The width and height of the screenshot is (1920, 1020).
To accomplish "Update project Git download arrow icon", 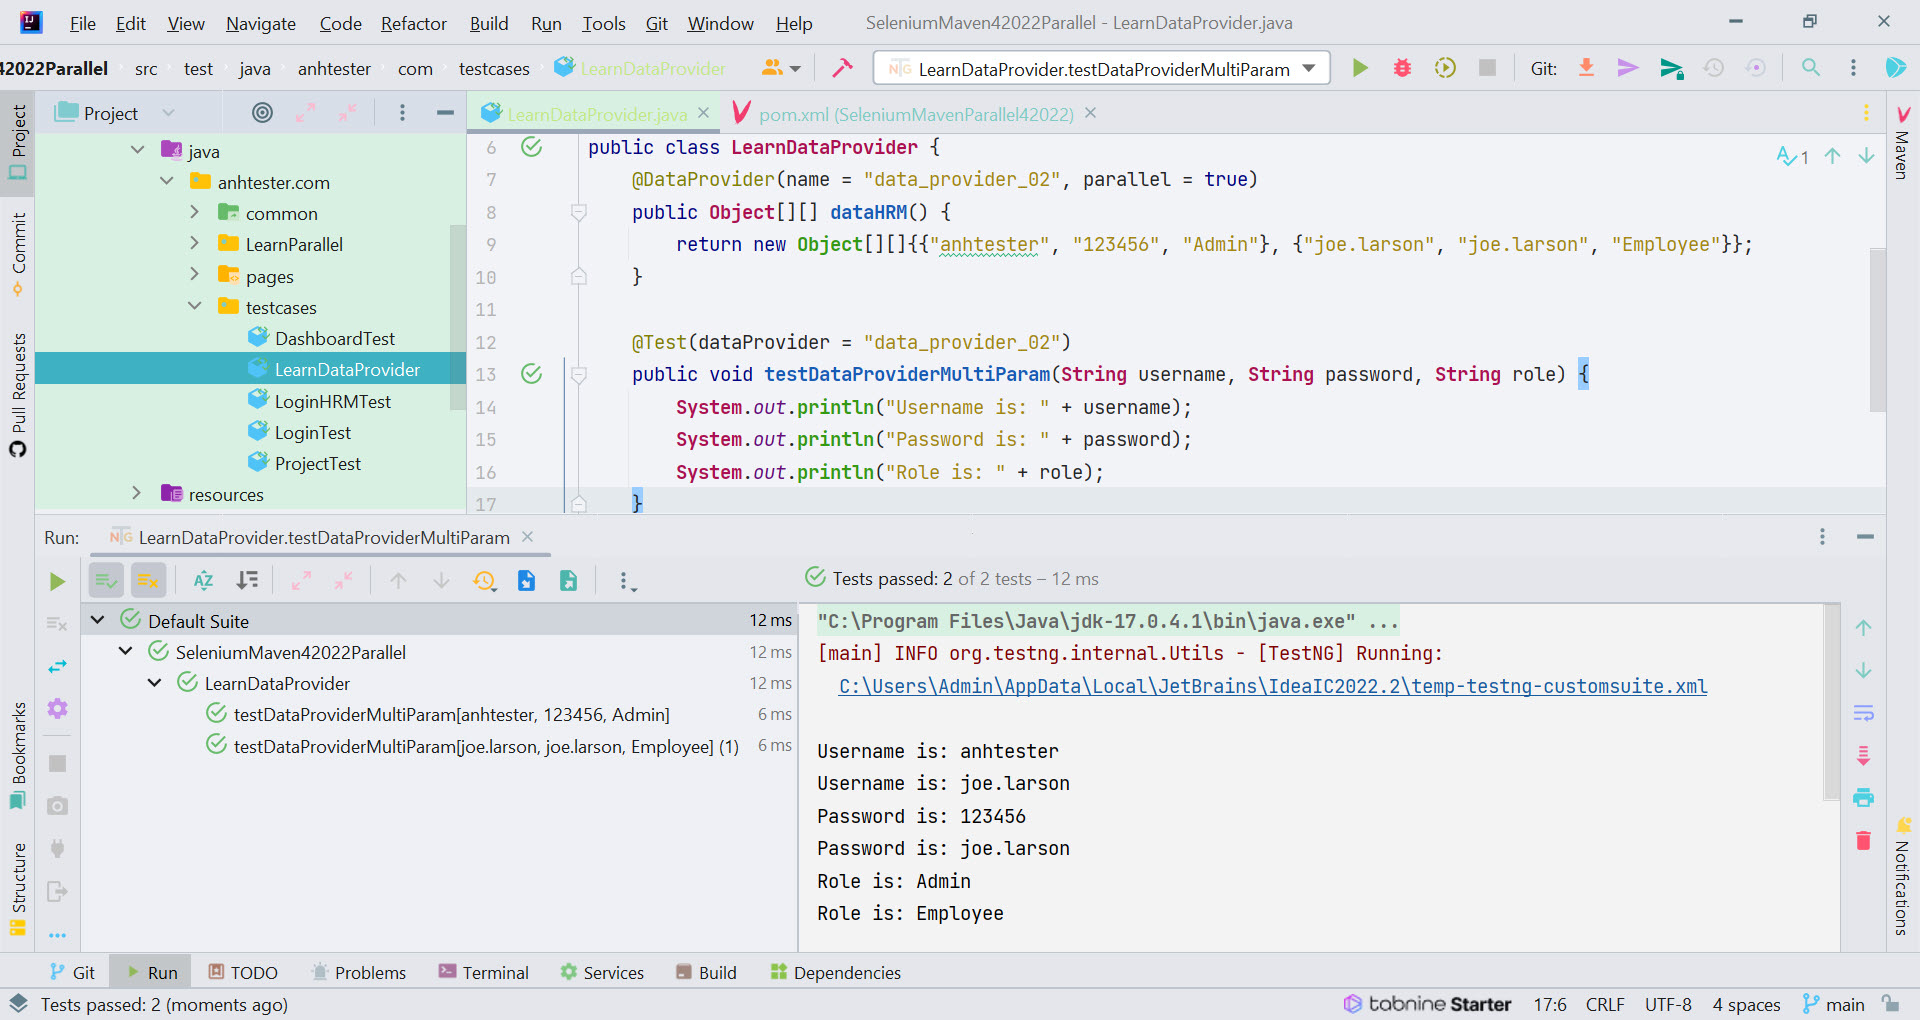I will [x=1586, y=68].
